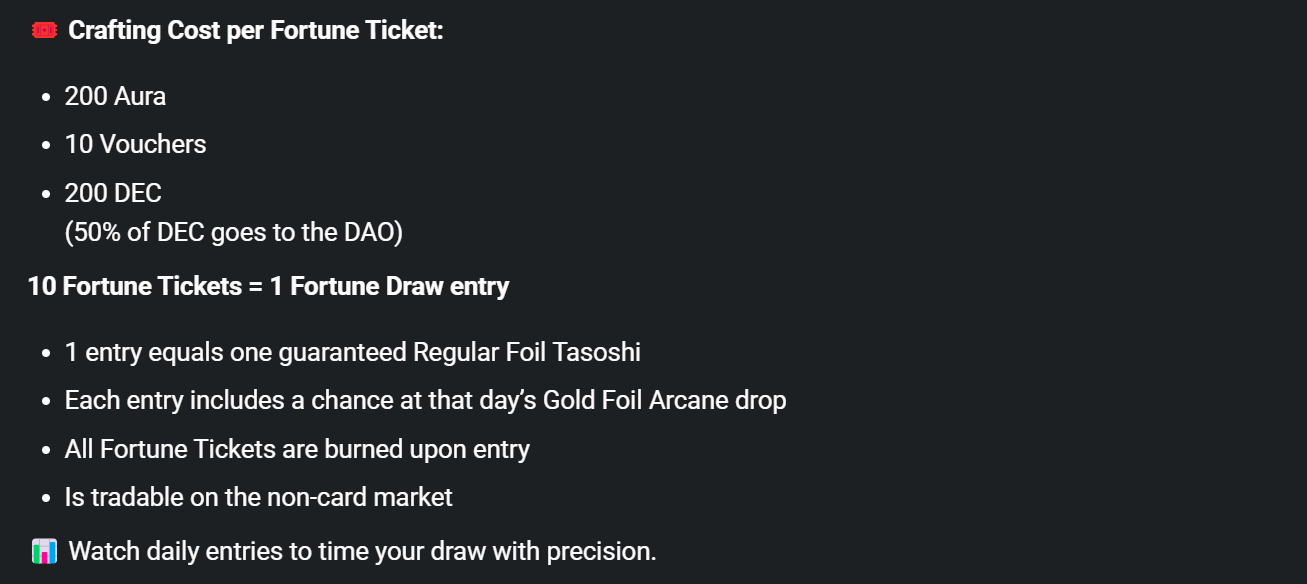Click the 50% of DEC goes to DAO note
This screenshot has width=1307, height=584.
click(234, 232)
